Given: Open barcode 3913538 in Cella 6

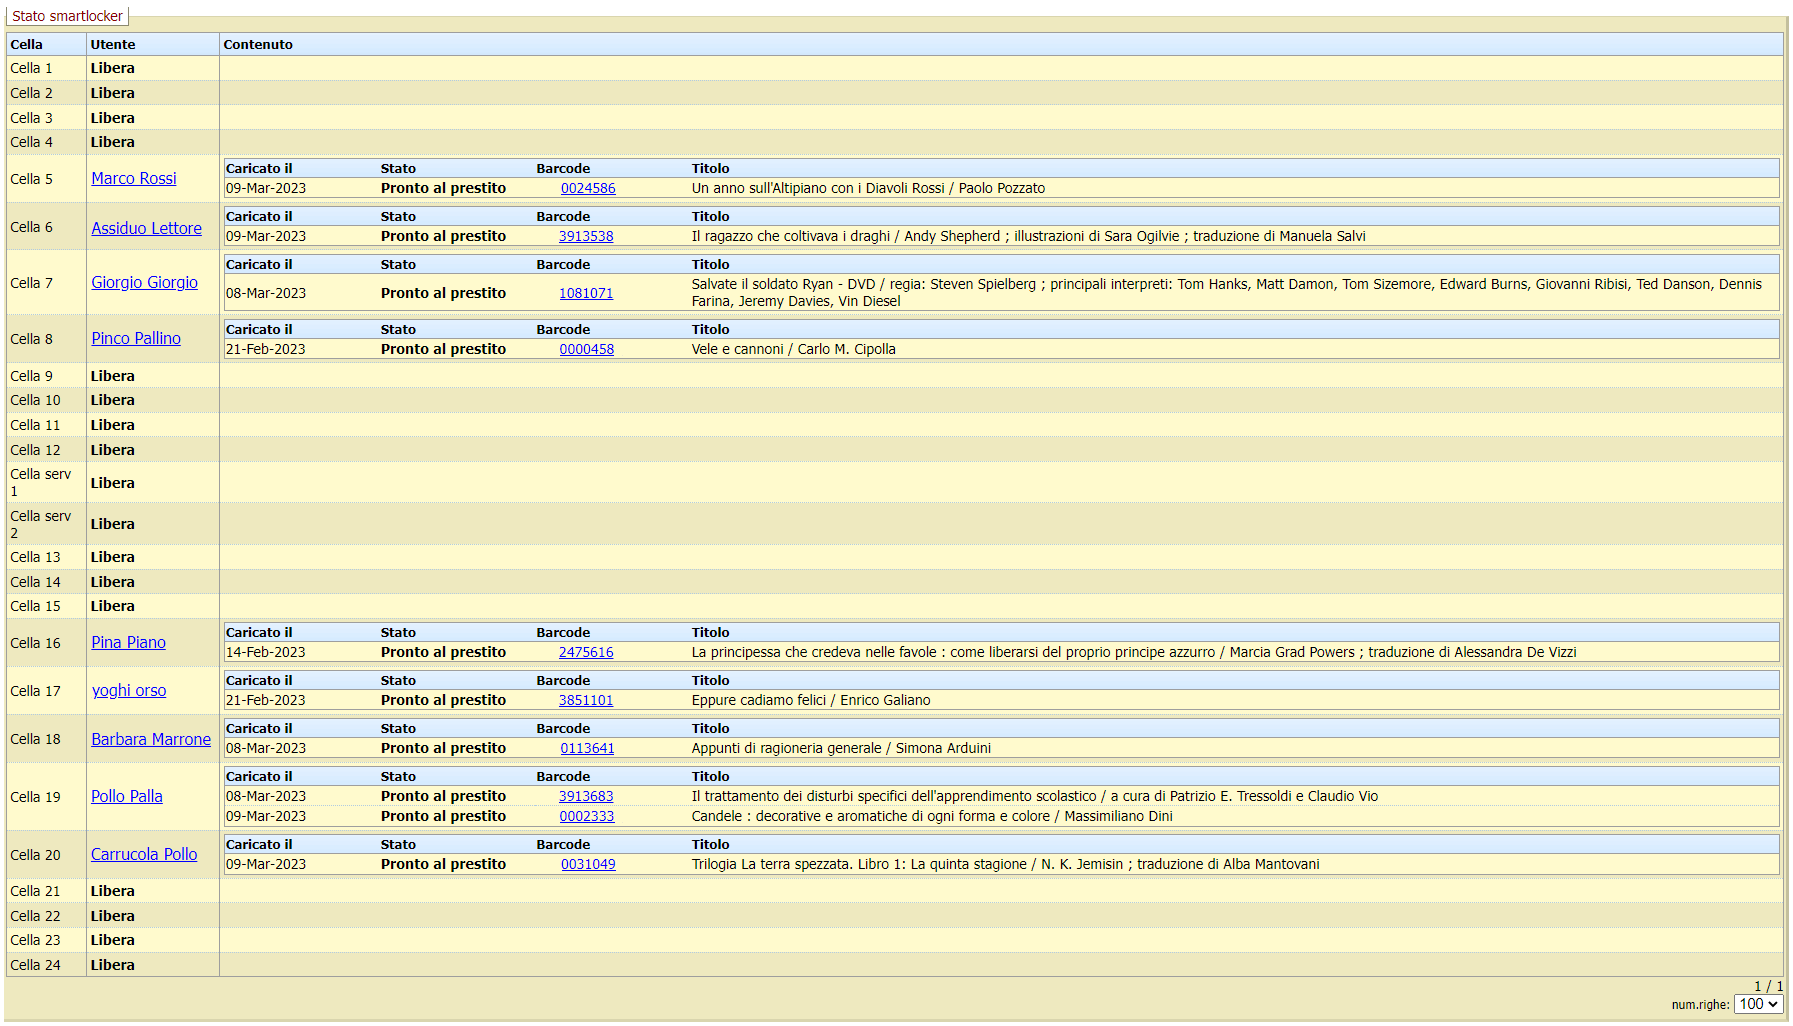Looking at the screenshot, I should click(x=587, y=236).
